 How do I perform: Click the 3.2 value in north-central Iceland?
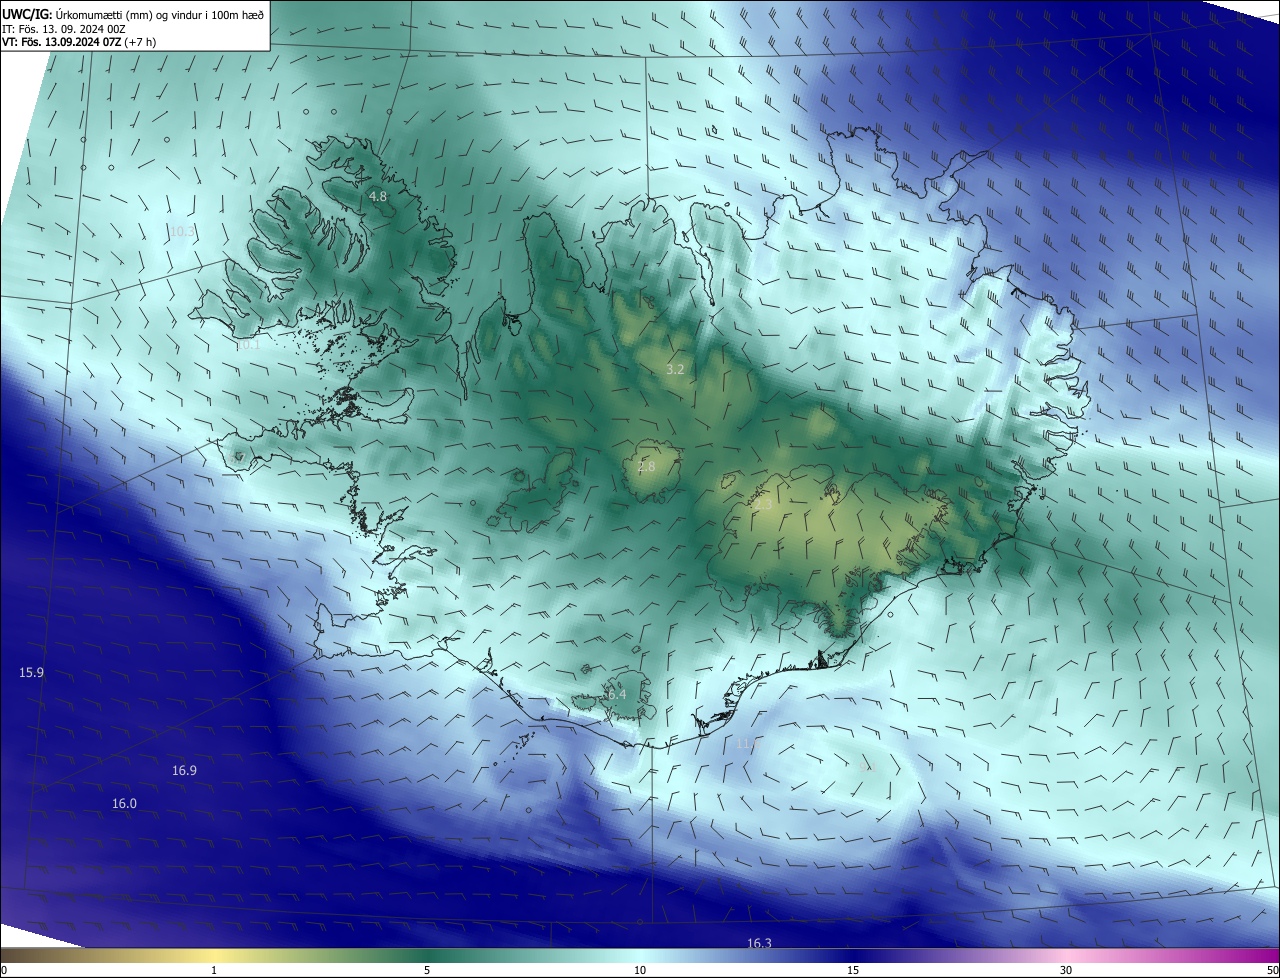coord(675,370)
